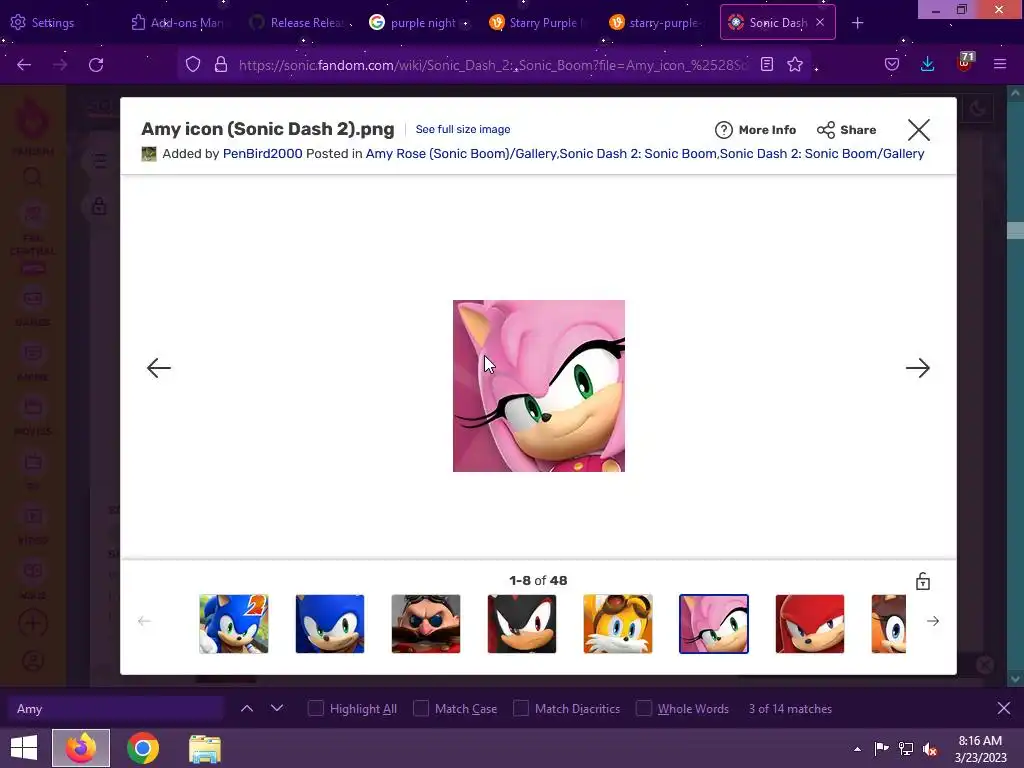Open the Firefox application menu

coord(1000,64)
